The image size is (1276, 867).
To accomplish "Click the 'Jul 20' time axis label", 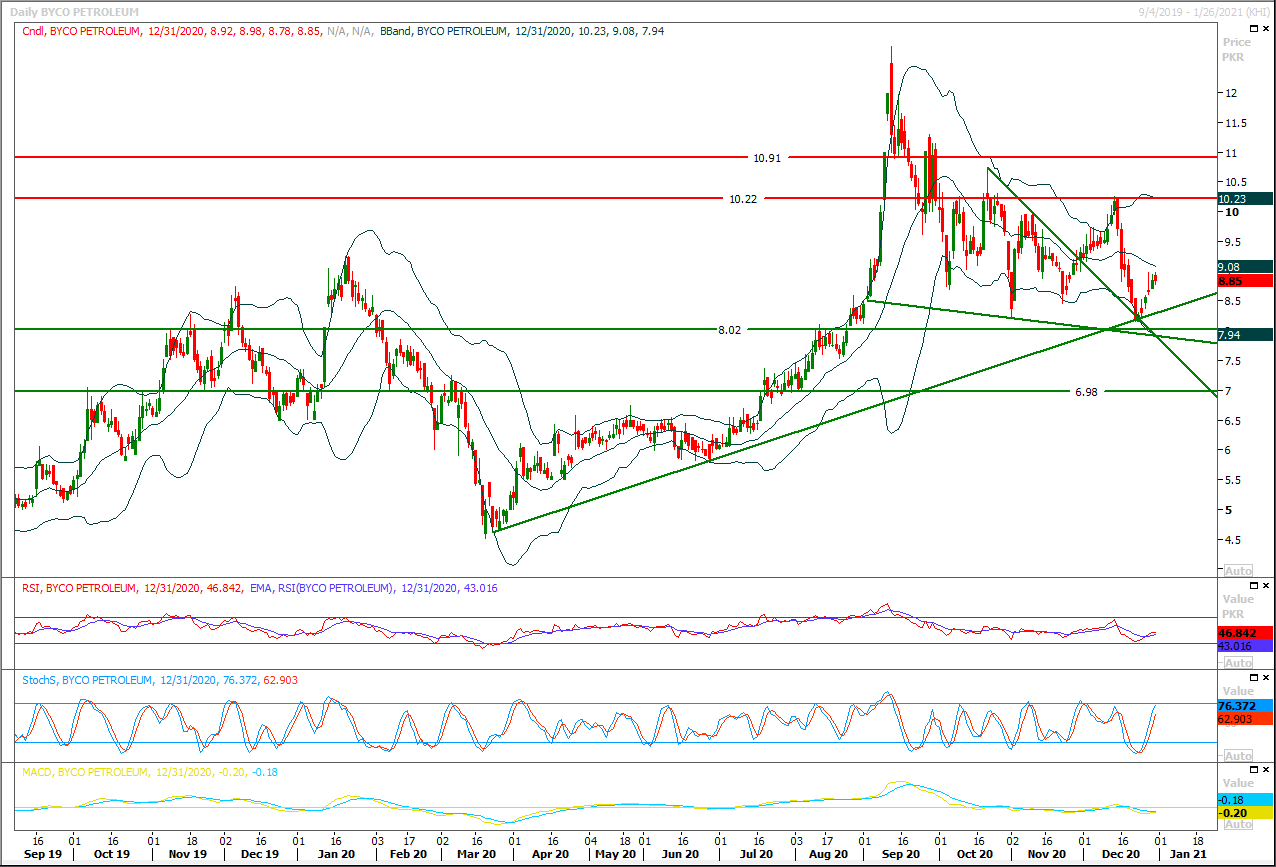I will [x=757, y=855].
